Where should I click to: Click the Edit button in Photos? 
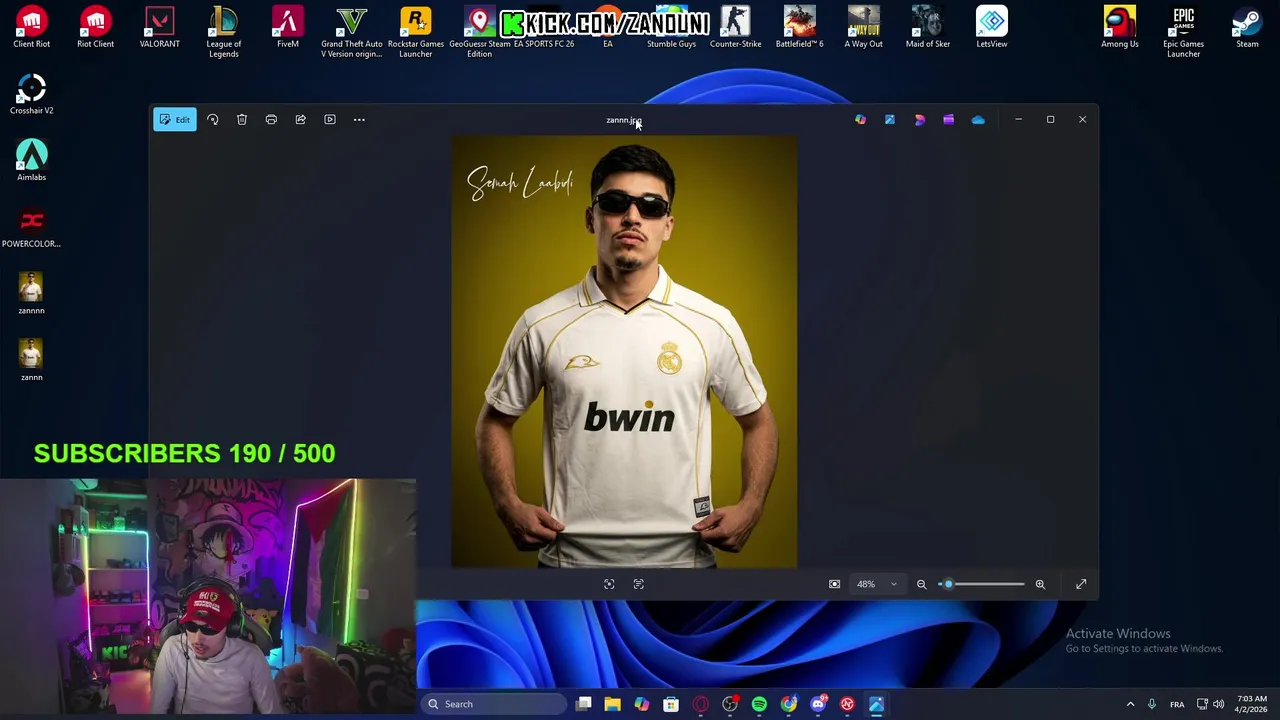point(175,120)
